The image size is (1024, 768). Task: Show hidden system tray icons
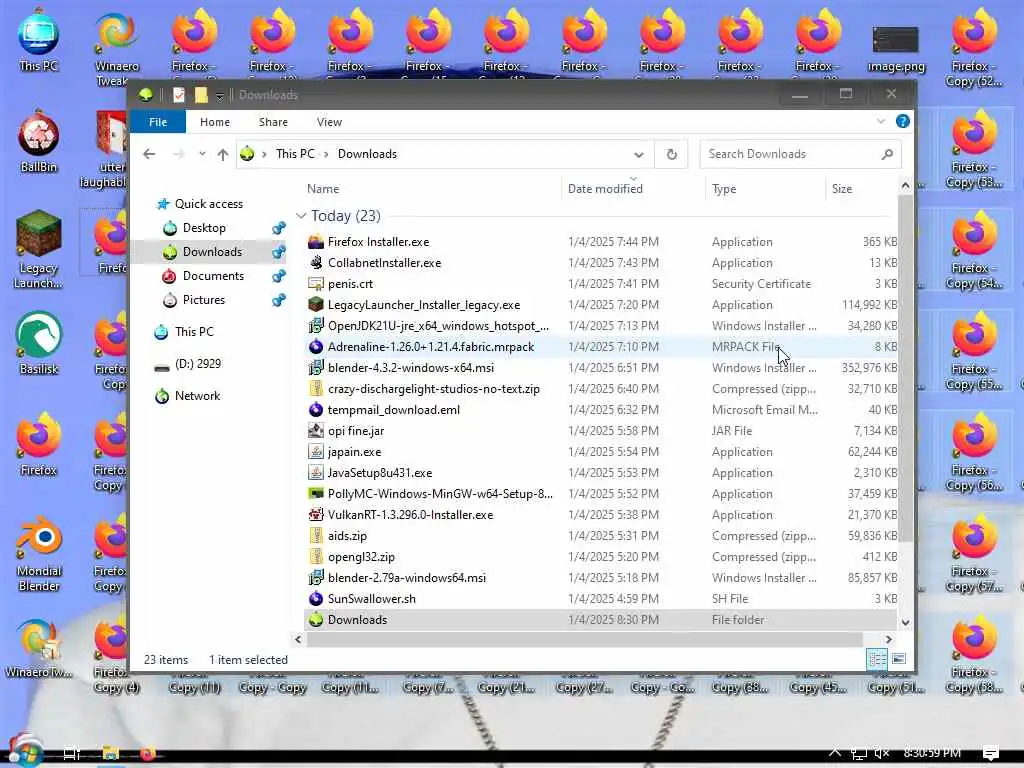[x=835, y=752]
